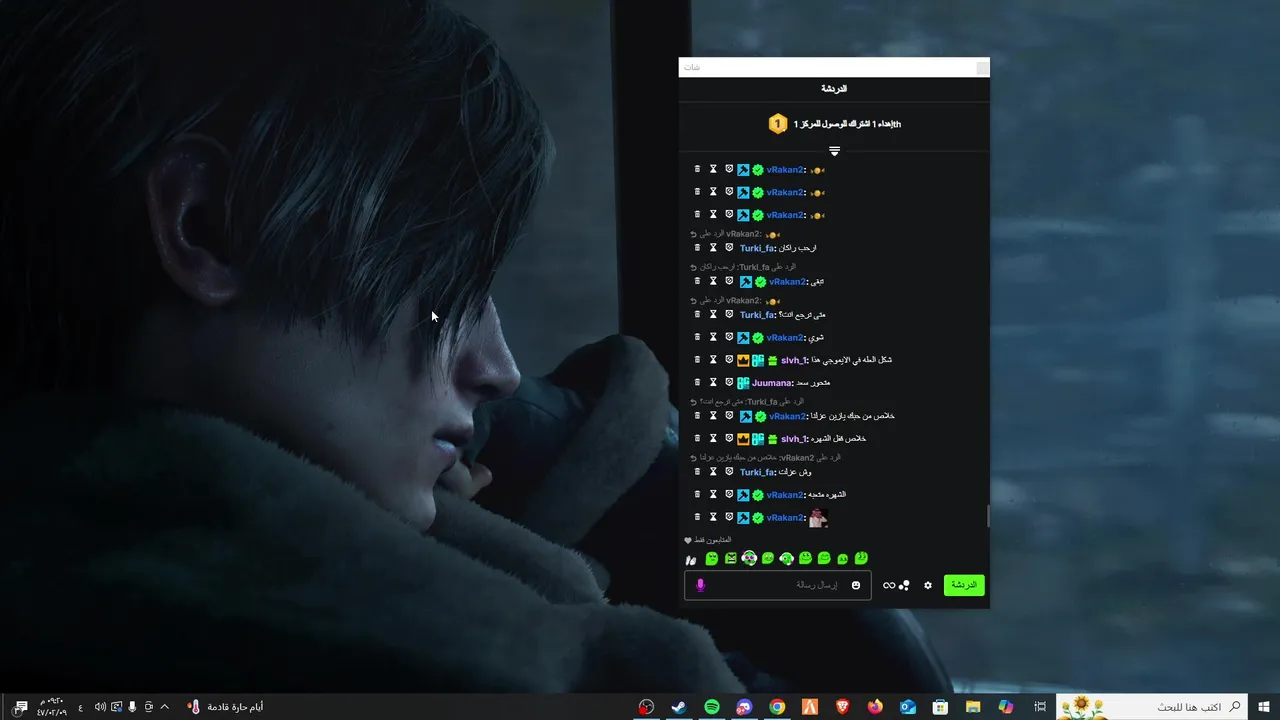The width and height of the screenshot is (1280, 720).
Task: Click the gold number 1 leaderboard badge
Action: click(x=778, y=124)
